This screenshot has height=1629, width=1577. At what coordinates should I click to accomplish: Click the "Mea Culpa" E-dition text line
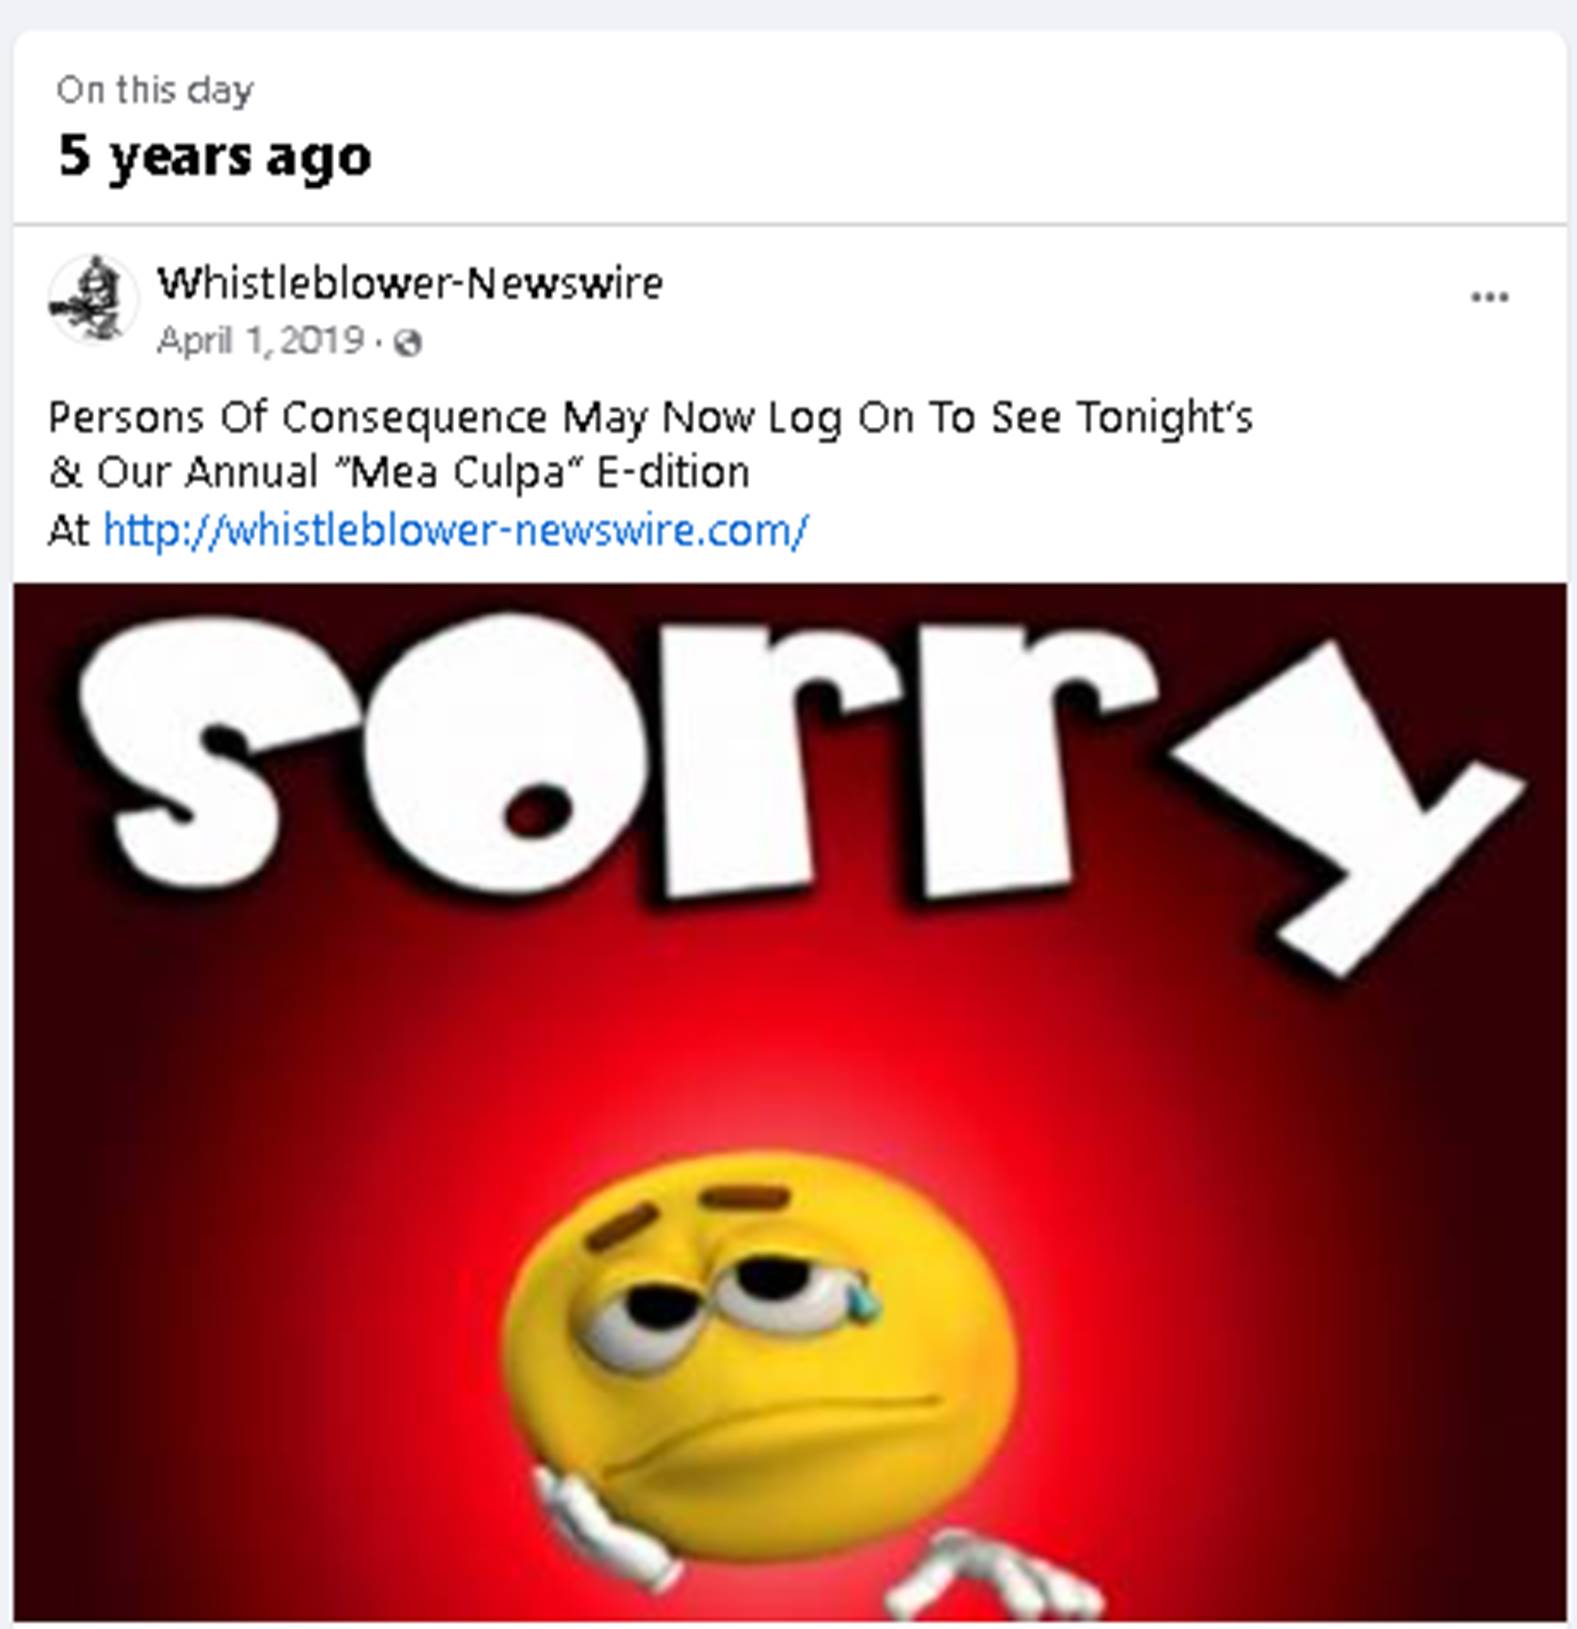398,473
